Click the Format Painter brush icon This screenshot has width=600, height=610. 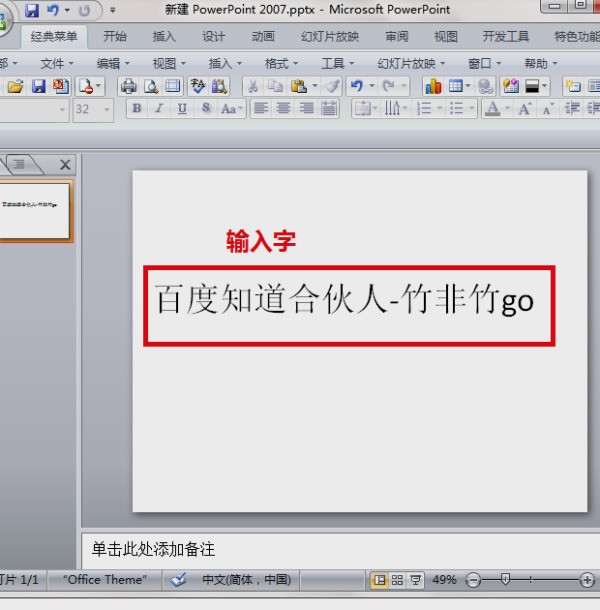[331, 86]
